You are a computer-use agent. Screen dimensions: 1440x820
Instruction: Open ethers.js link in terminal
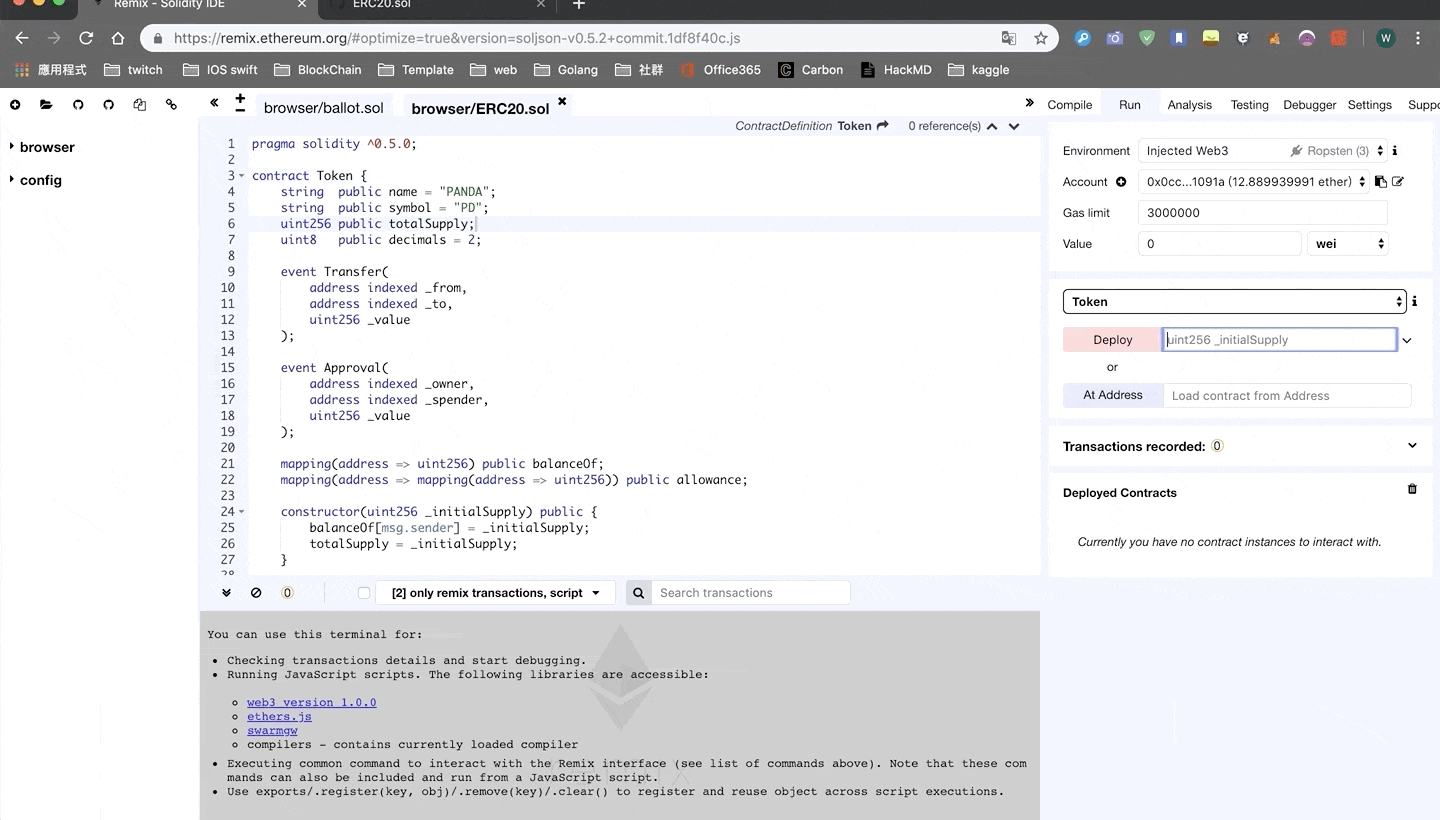(279, 716)
